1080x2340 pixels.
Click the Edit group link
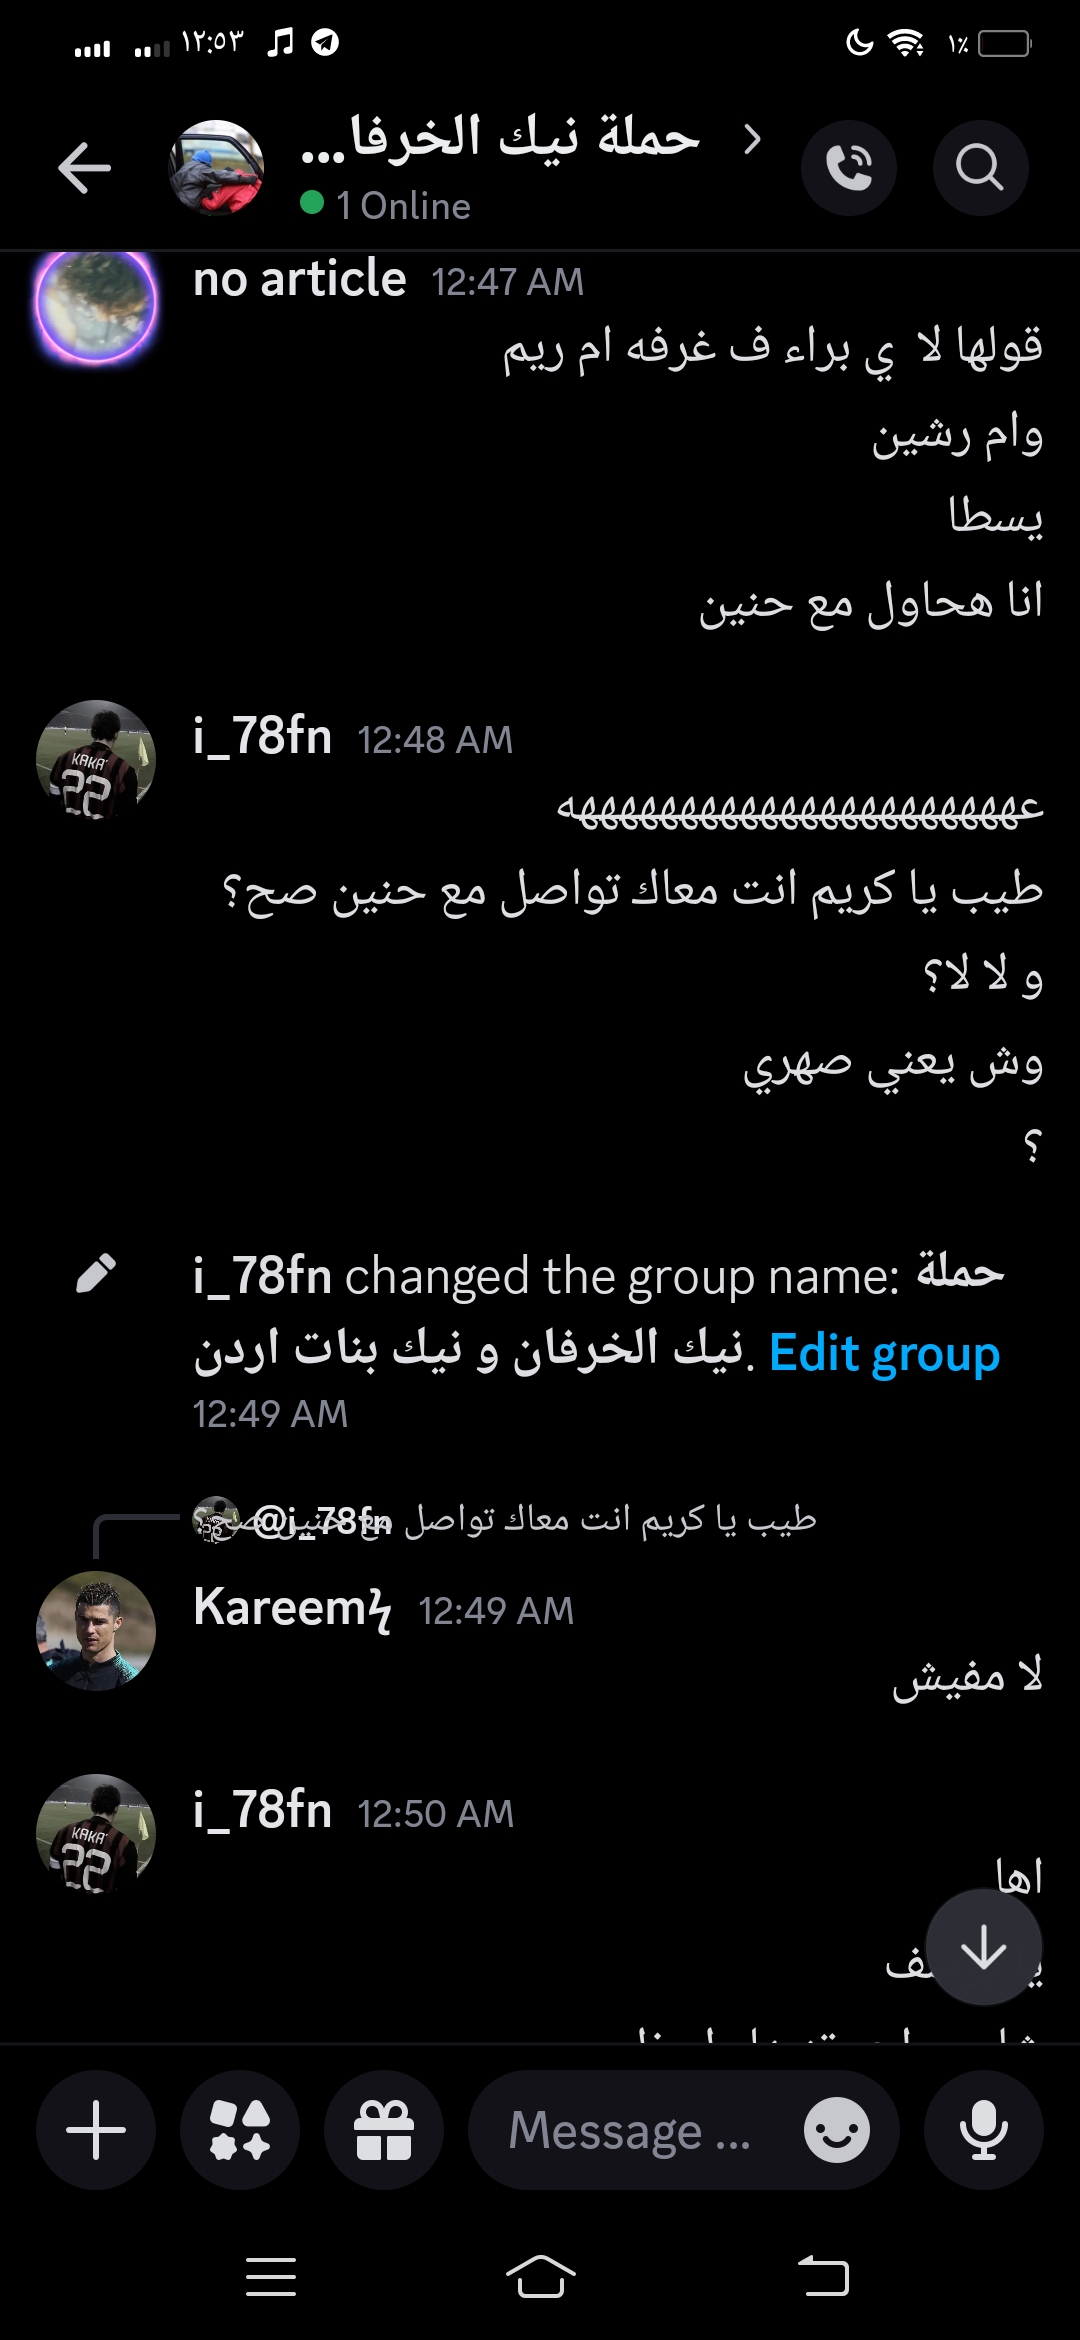(884, 1353)
